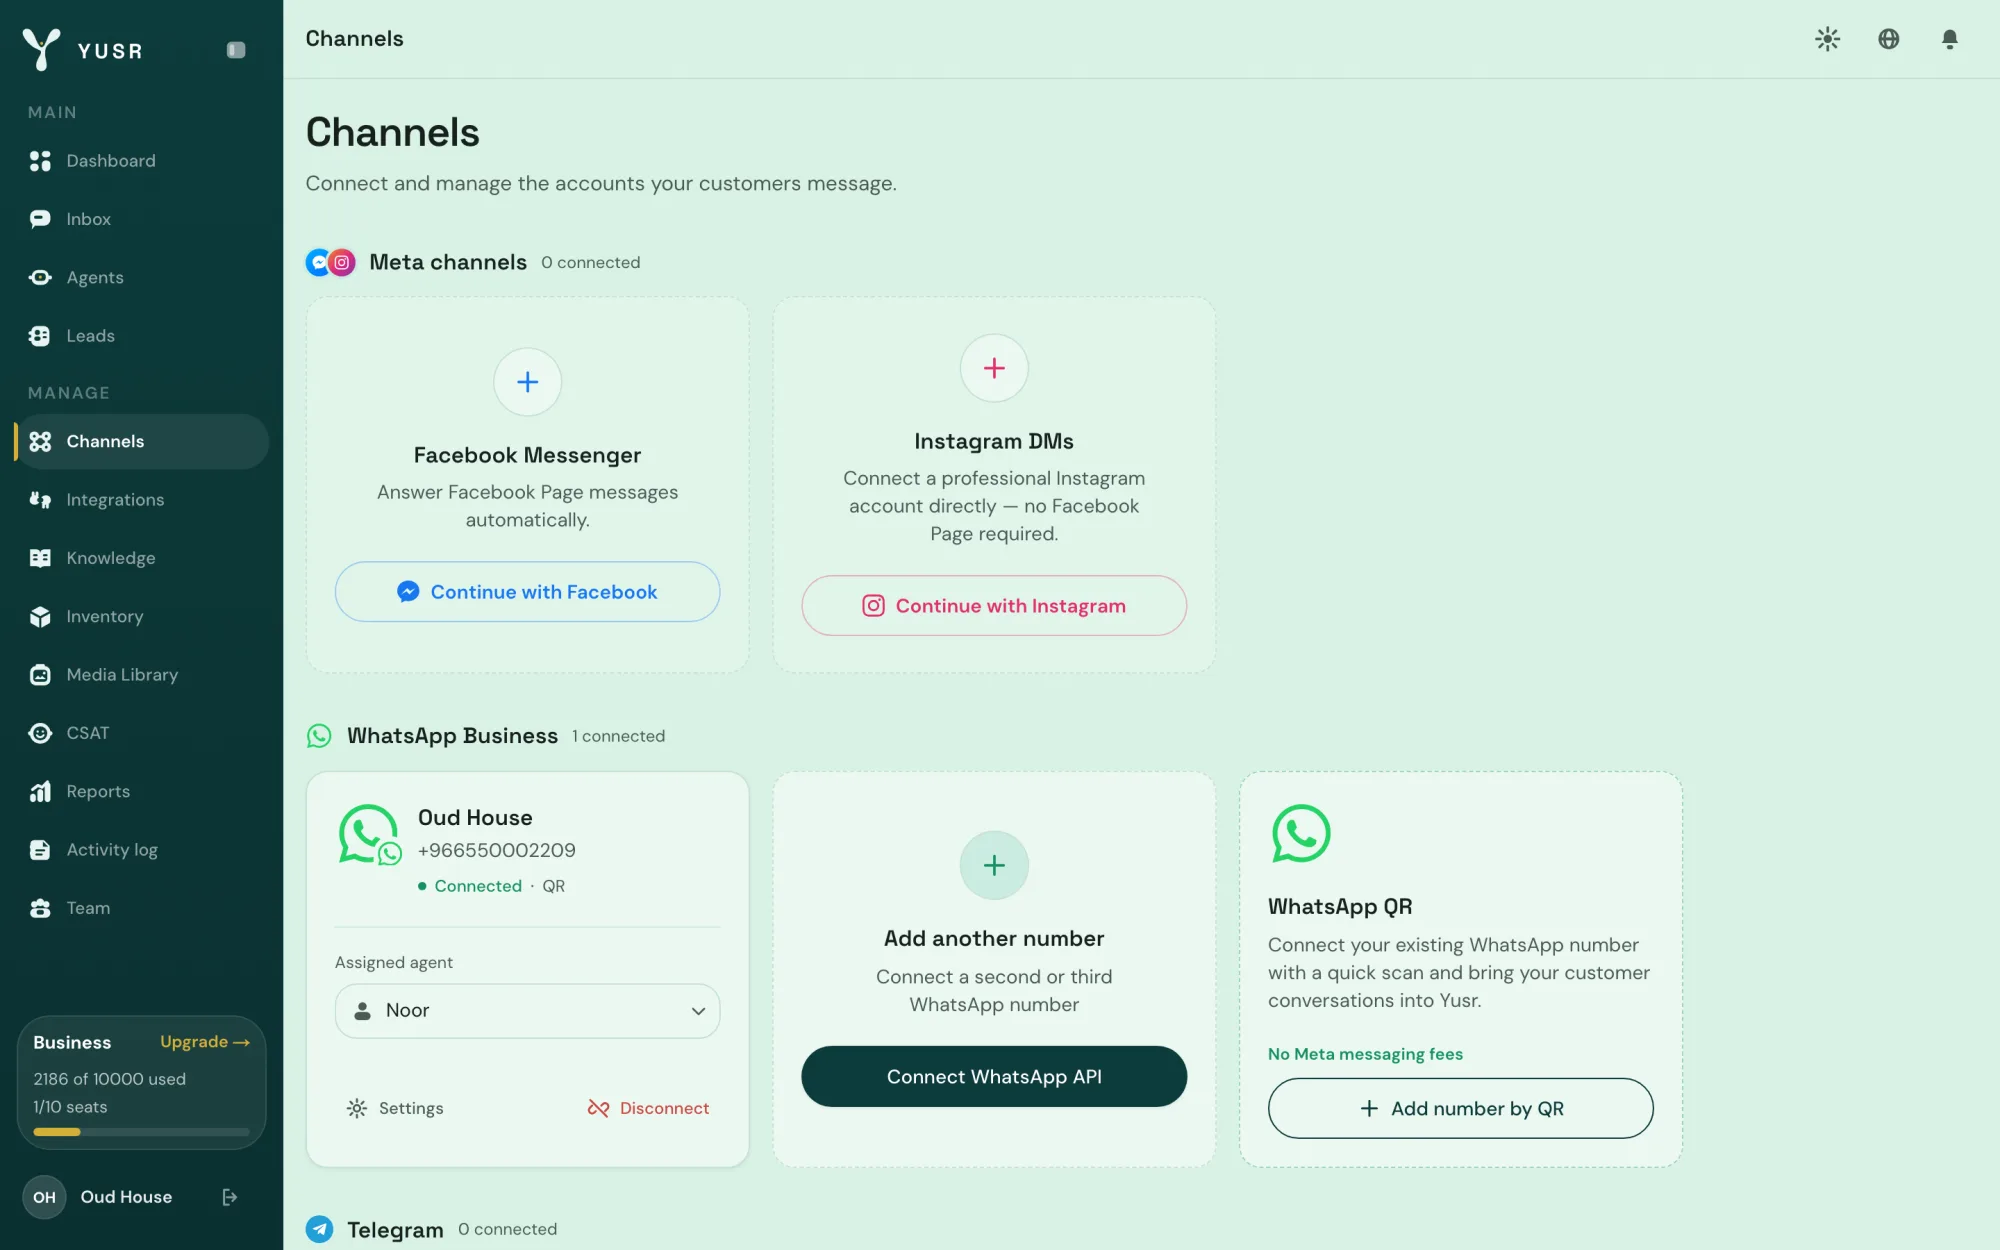Click the Meta channels Messenger and Instagram logos
This screenshot has height=1250, width=2000.
pyautogui.click(x=331, y=262)
